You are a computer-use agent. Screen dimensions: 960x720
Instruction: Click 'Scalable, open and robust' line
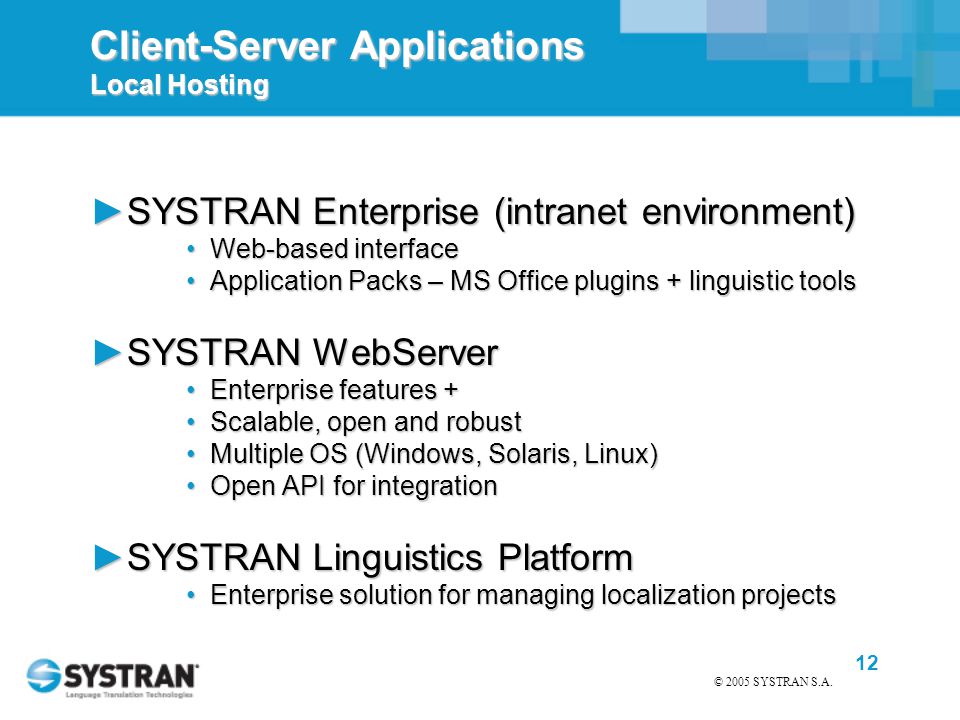click(366, 422)
